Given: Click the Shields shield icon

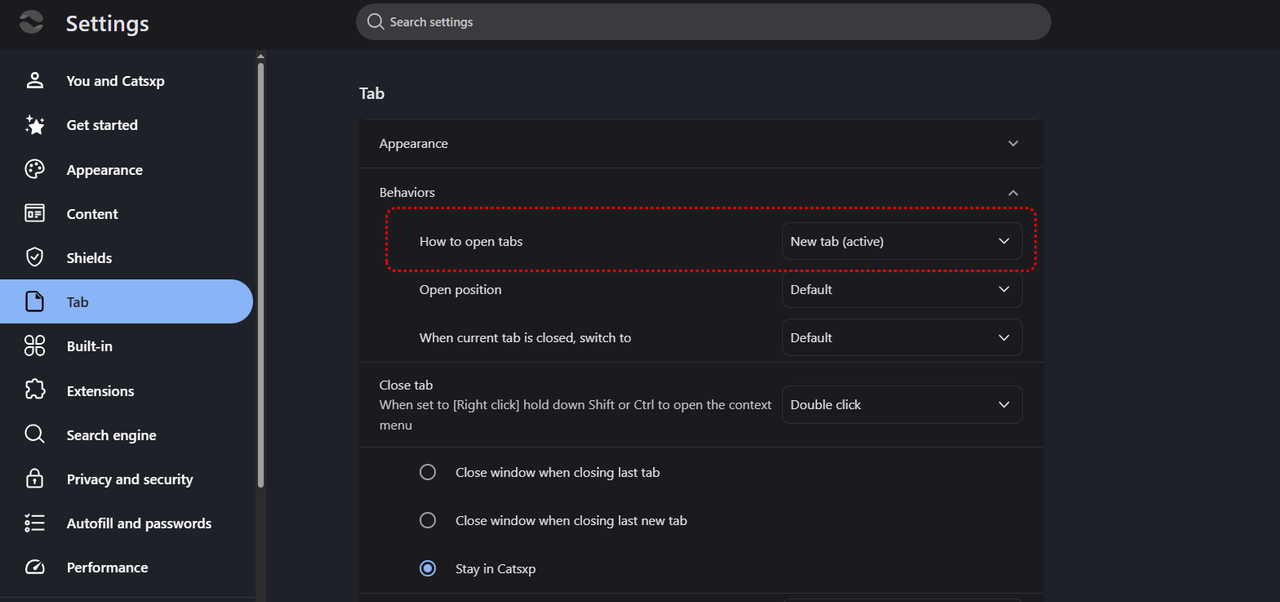Looking at the screenshot, I should click(x=35, y=257).
